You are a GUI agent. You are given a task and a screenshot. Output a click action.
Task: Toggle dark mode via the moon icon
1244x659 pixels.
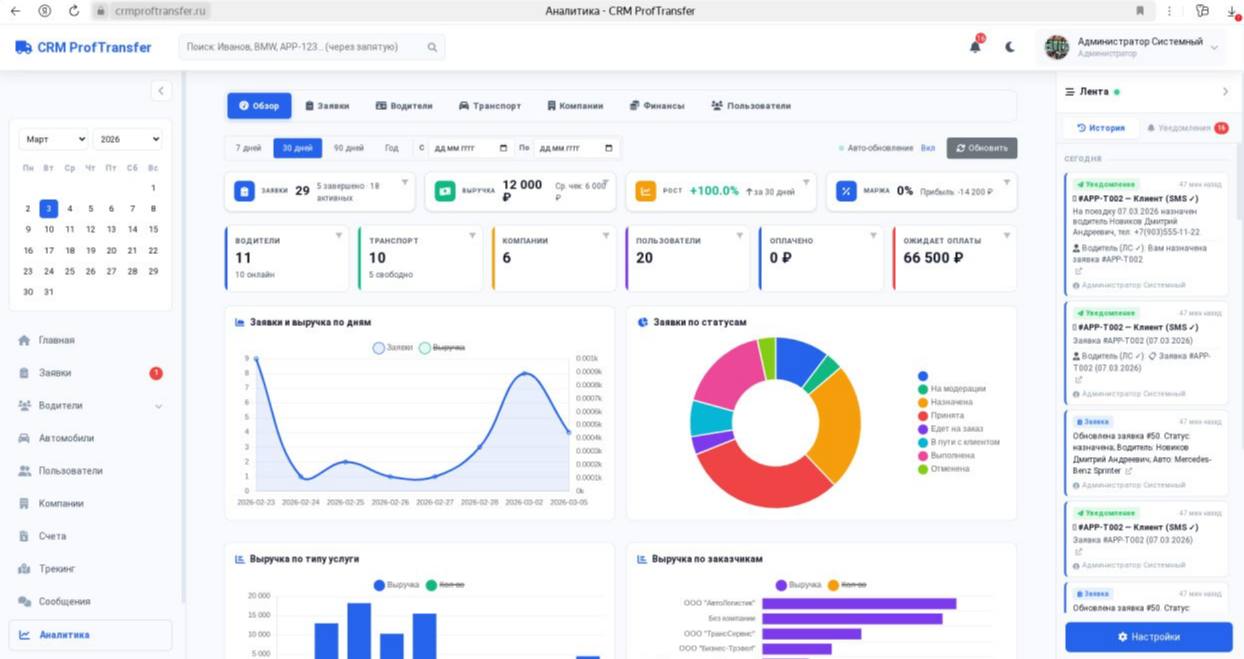pos(1007,46)
